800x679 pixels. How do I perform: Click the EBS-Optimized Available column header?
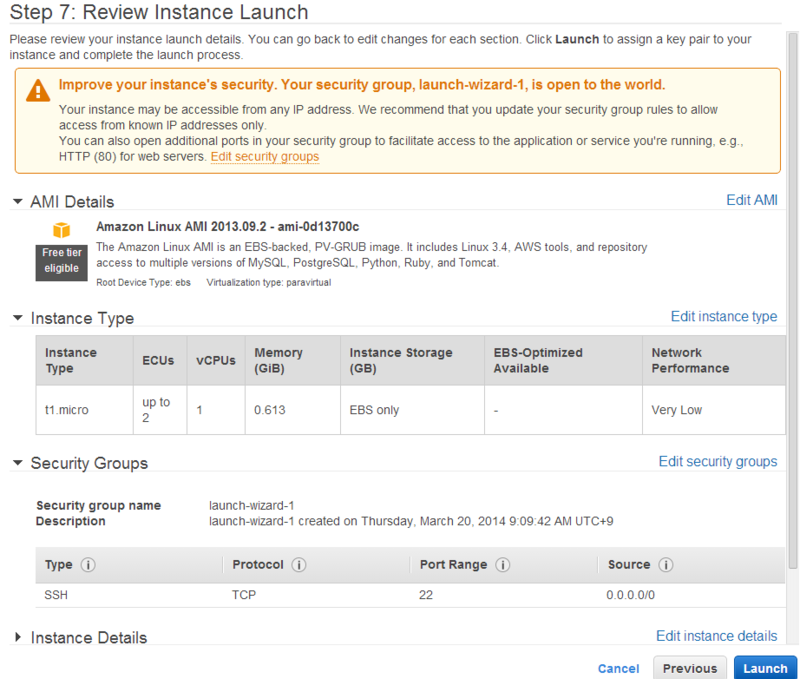[563, 360]
